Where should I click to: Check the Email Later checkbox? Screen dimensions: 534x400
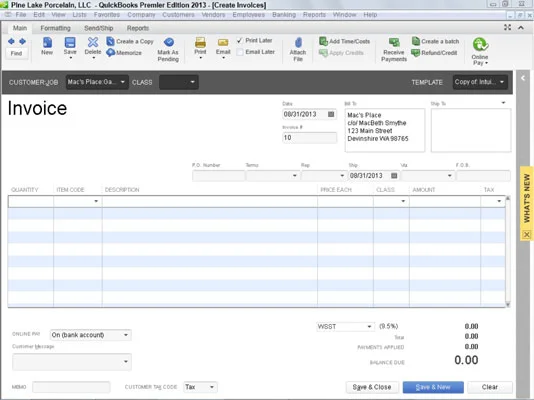(x=240, y=52)
